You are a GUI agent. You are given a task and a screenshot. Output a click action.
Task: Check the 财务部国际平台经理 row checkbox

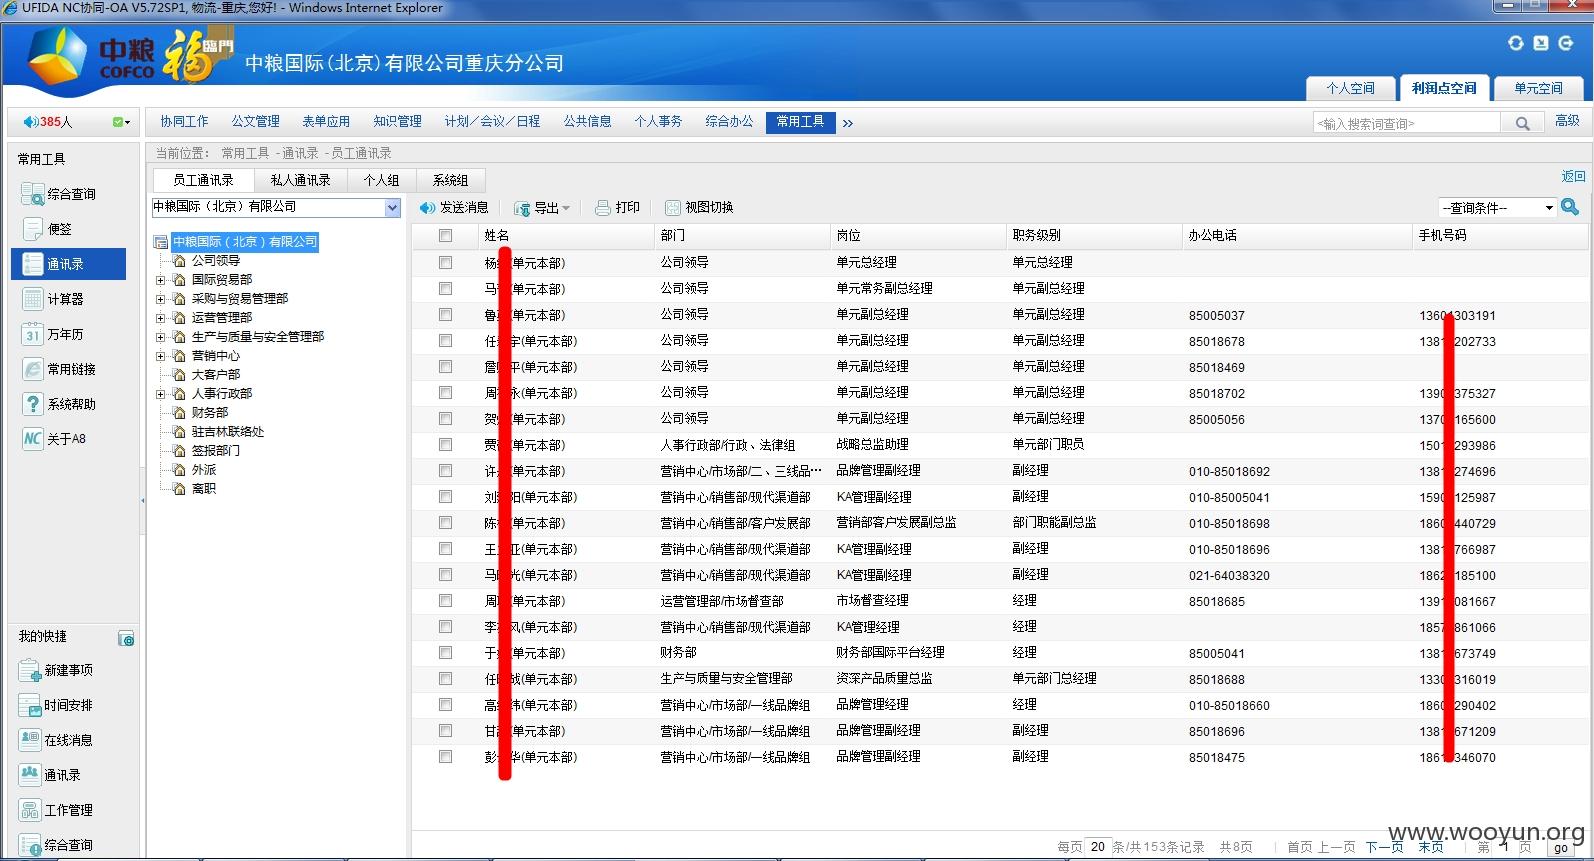pyautogui.click(x=445, y=653)
